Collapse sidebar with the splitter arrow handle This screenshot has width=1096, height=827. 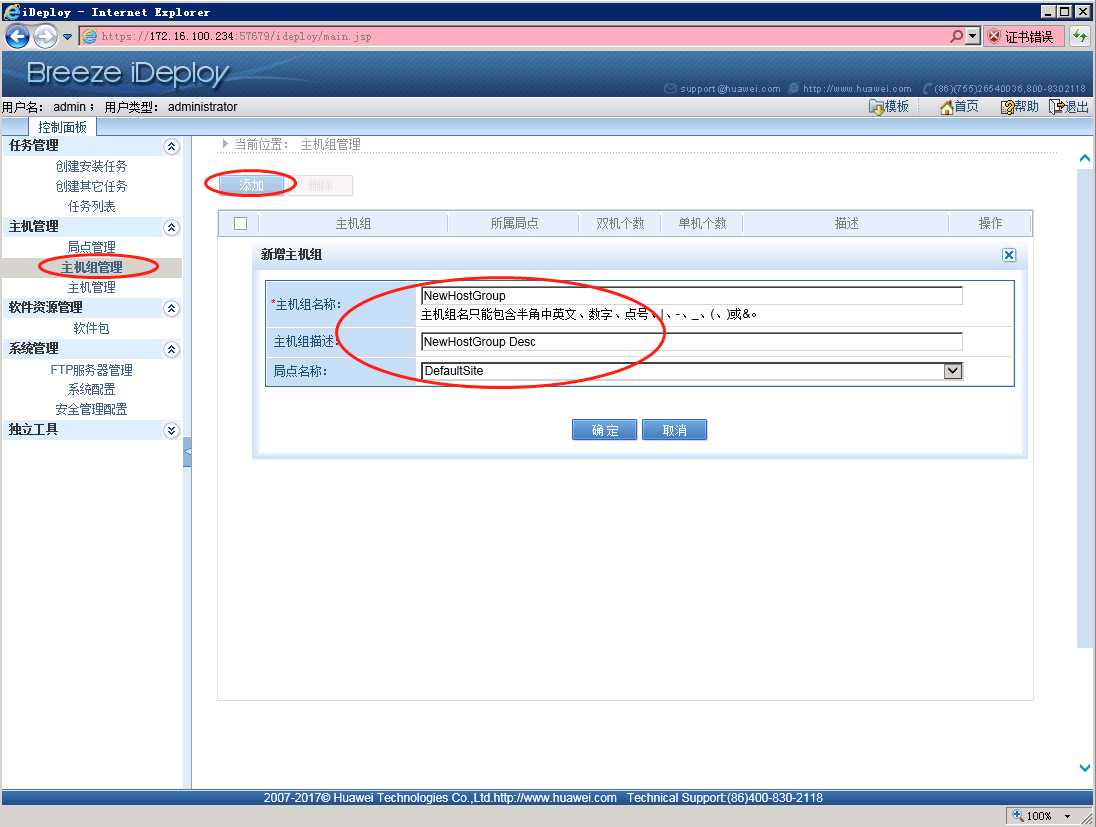tap(187, 452)
